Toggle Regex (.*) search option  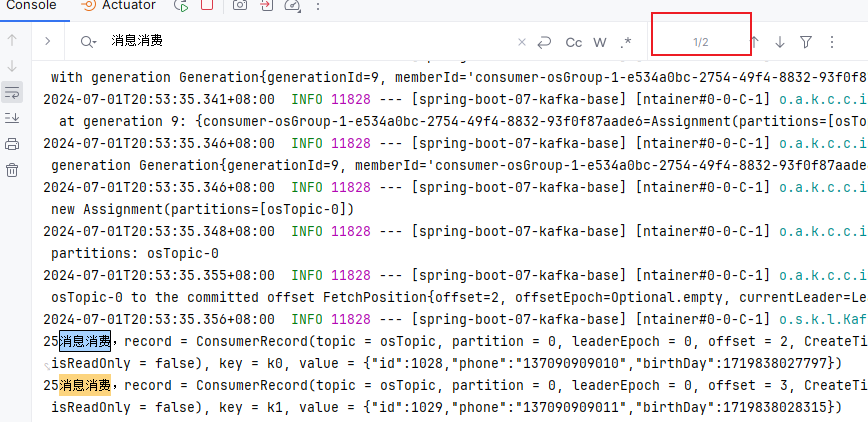pyautogui.click(x=626, y=42)
